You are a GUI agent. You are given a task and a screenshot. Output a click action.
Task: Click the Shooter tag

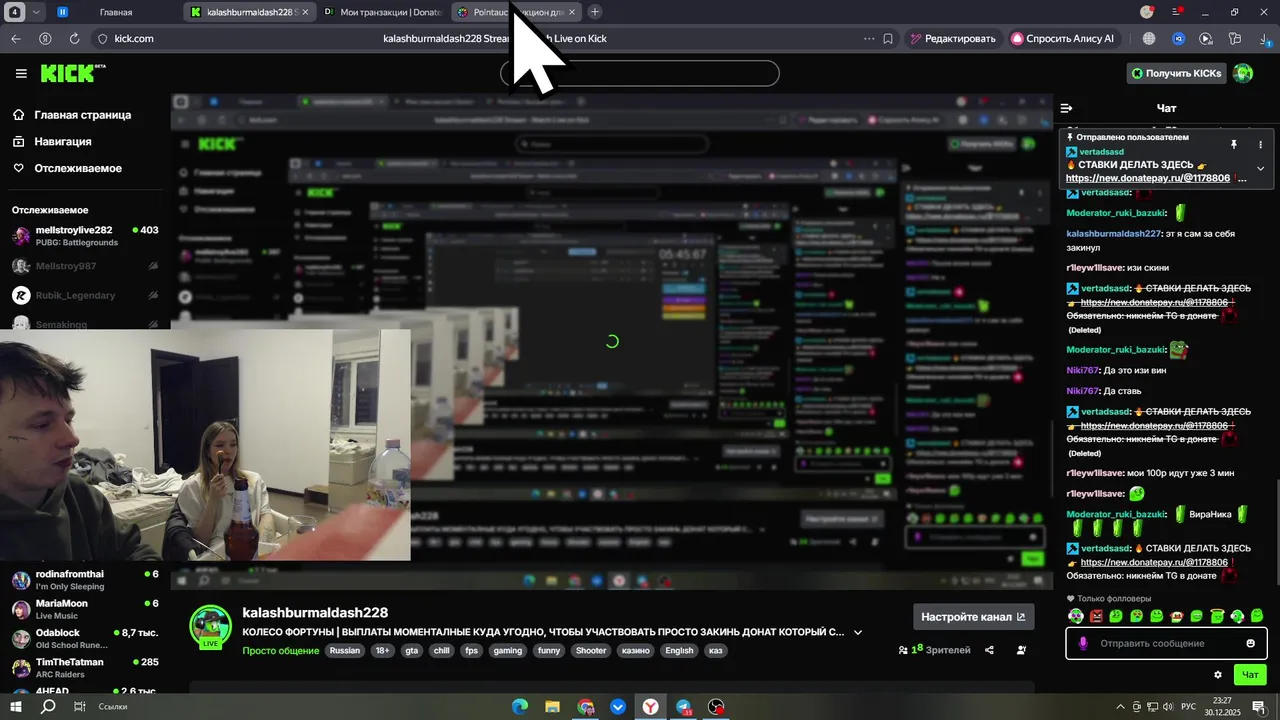(591, 650)
